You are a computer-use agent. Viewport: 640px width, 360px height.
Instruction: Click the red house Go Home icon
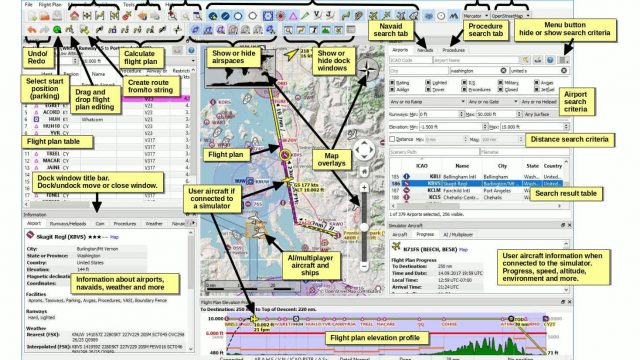coord(74,16)
